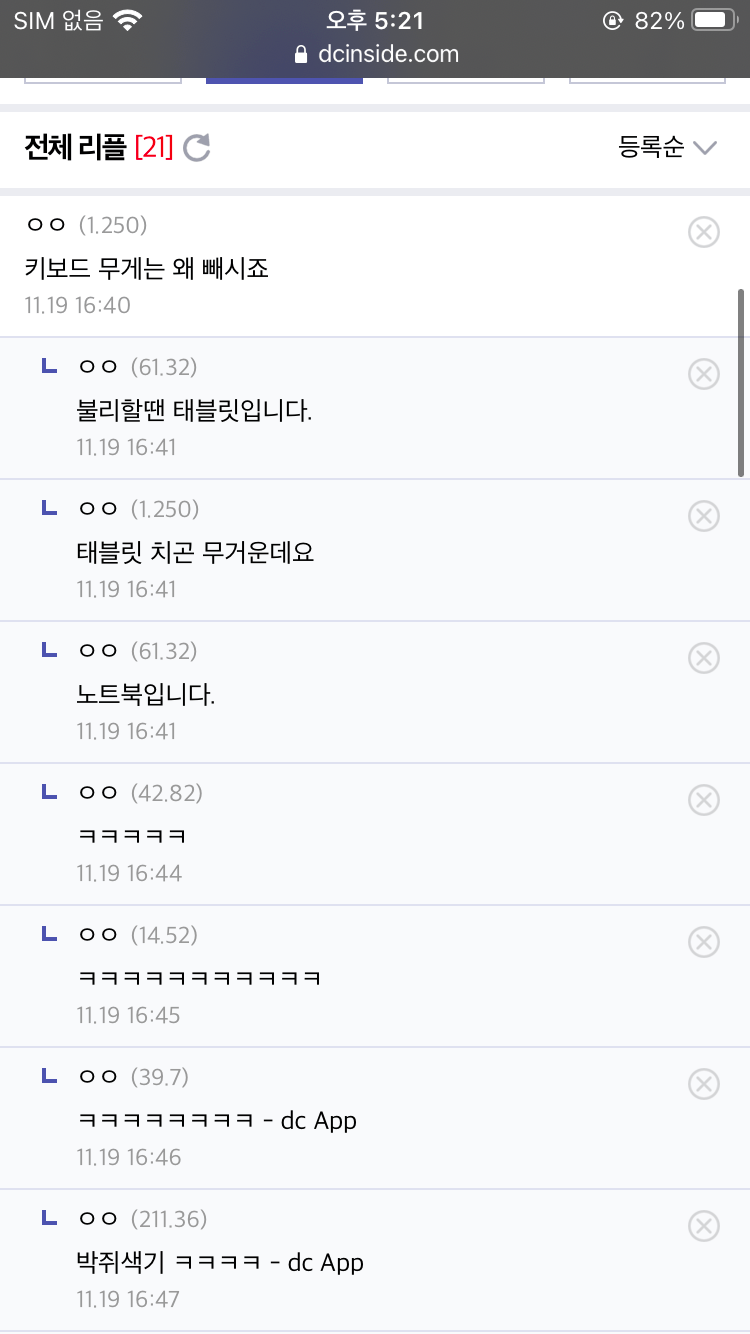Click the nickname ㅇㅇ (1.250) on first comment
The height and width of the screenshot is (1334, 750).
coord(86,225)
